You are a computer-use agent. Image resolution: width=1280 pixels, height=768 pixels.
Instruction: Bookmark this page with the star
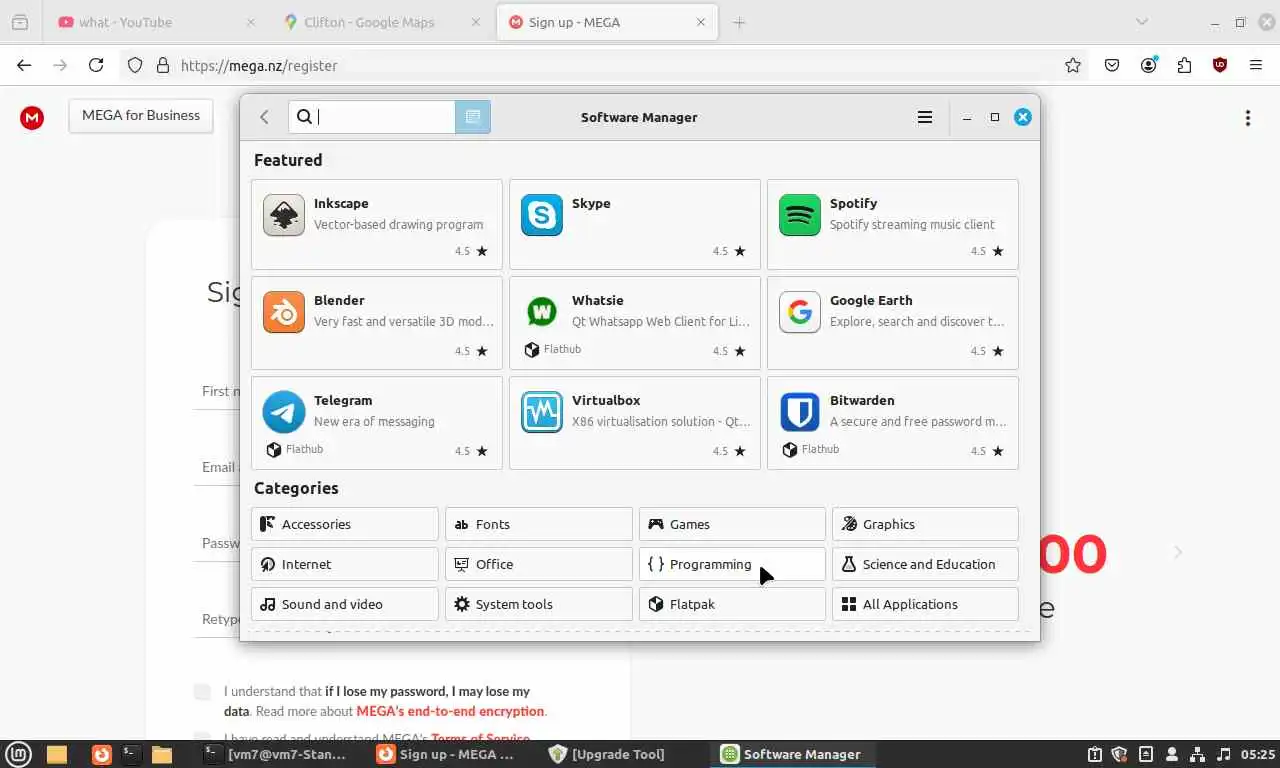pyautogui.click(x=1073, y=65)
